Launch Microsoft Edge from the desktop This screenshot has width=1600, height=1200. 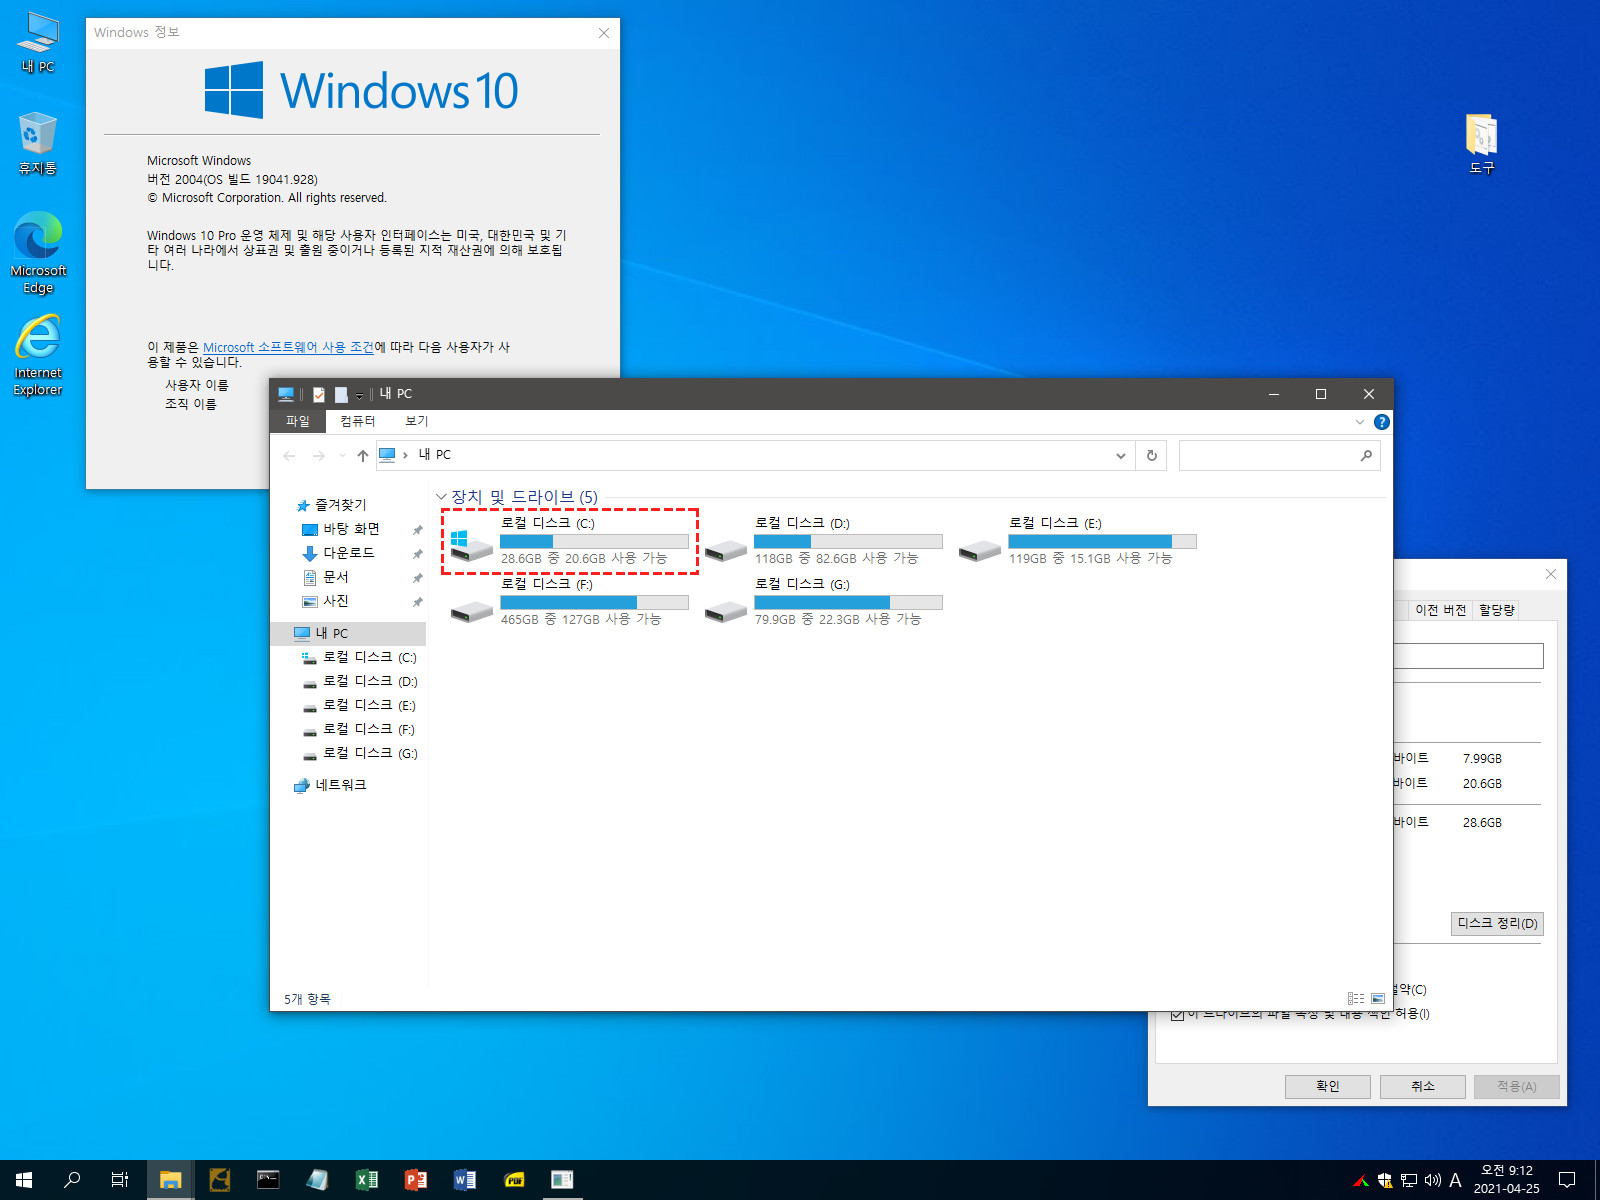tap(38, 252)
